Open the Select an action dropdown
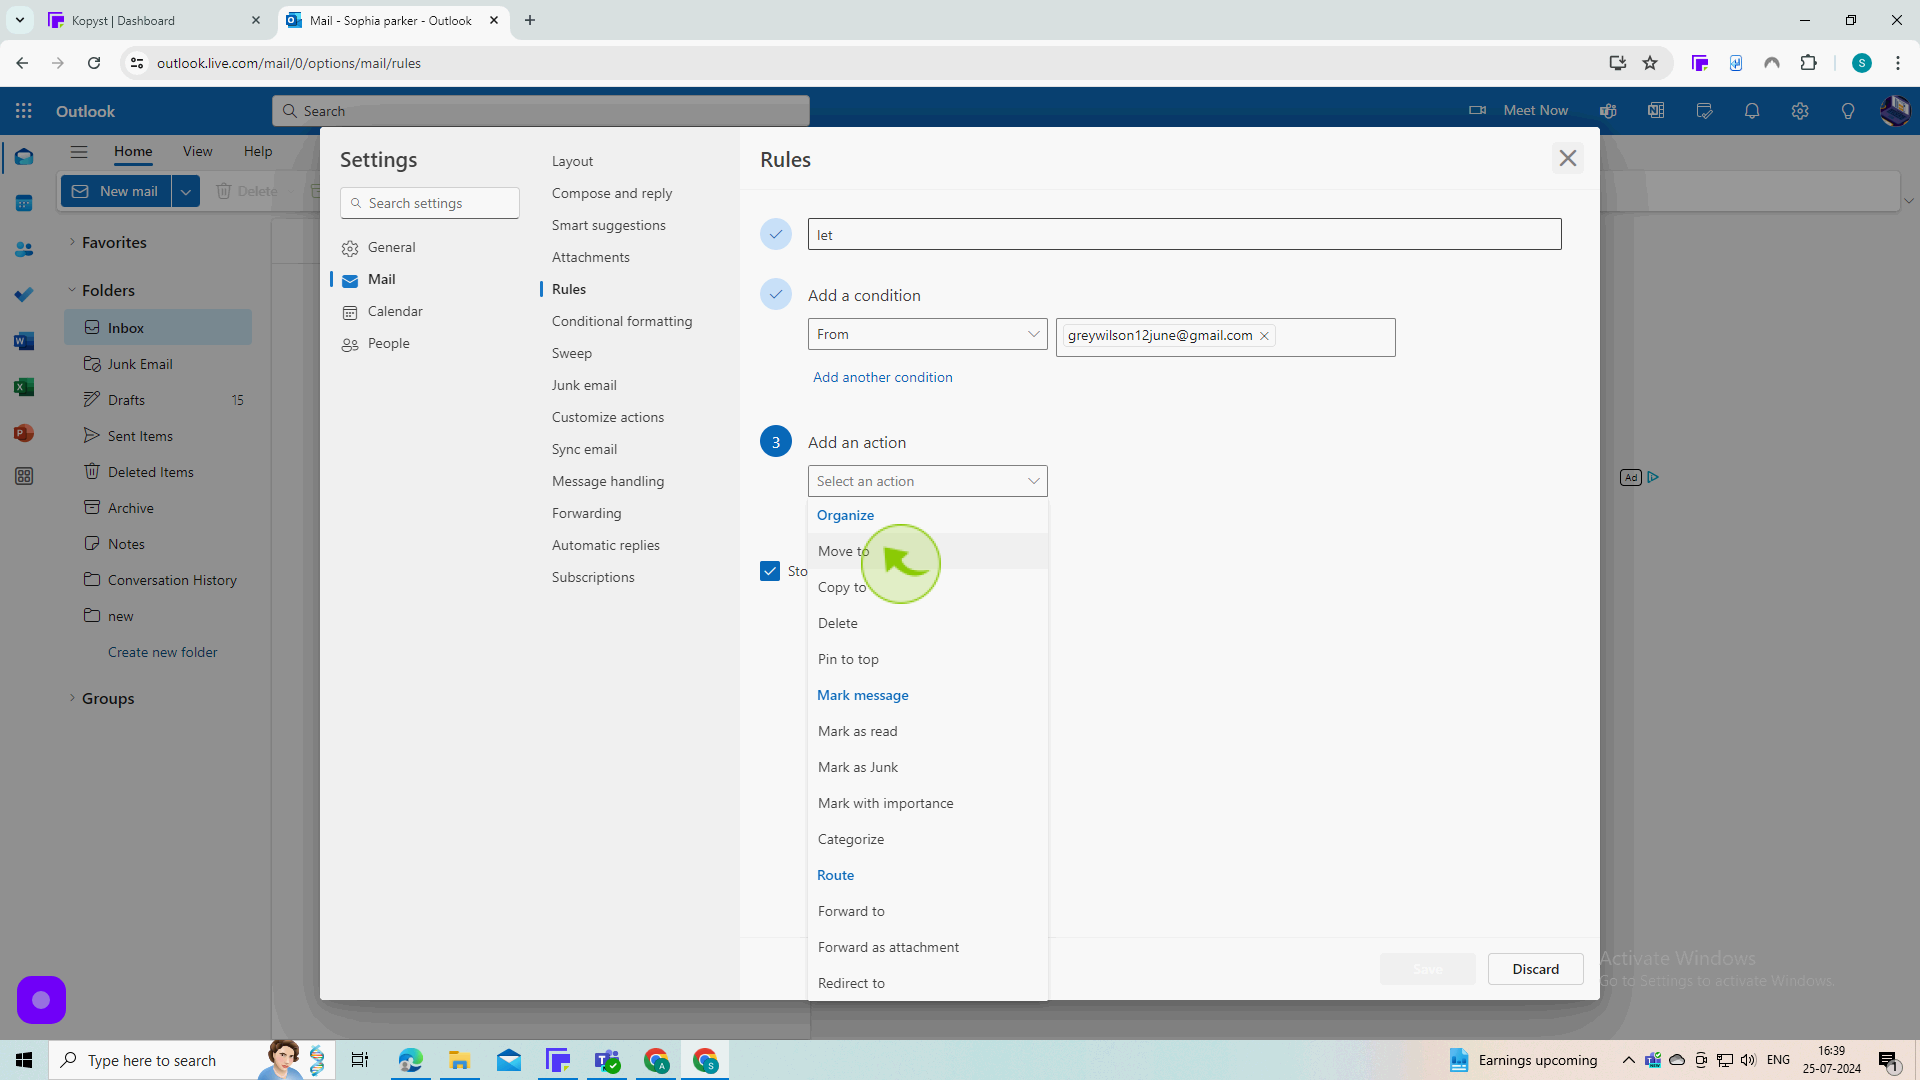The width and height of the screenshot is (1920, 1080). (x=927, y=481)
